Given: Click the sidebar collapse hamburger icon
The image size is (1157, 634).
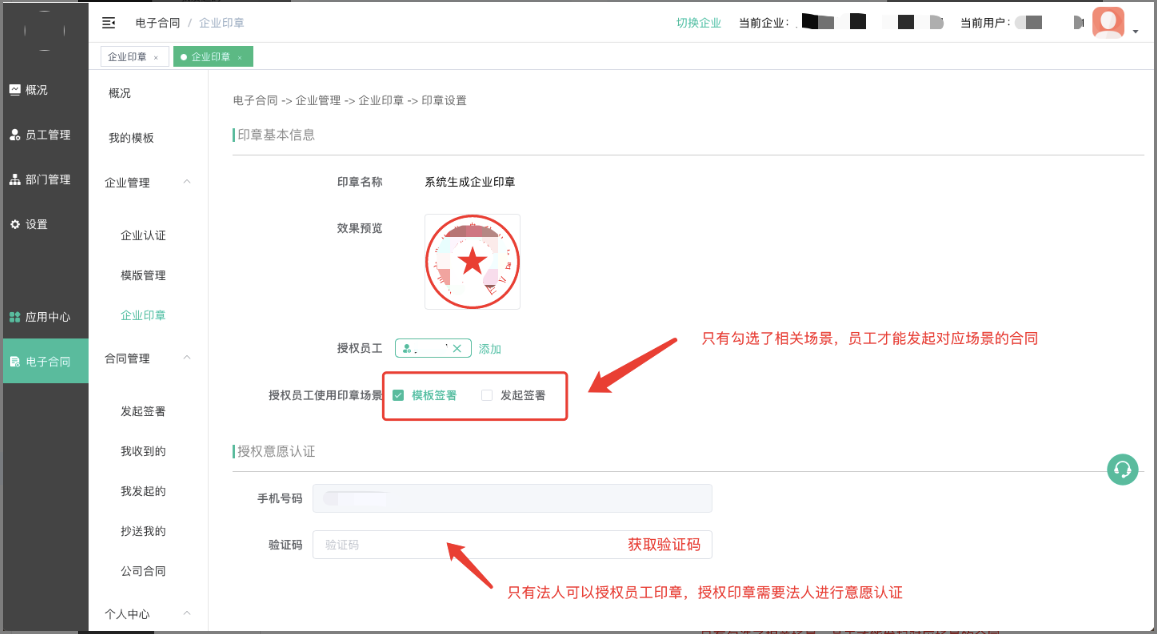Looking at the screenshot, I should [109, 22].
